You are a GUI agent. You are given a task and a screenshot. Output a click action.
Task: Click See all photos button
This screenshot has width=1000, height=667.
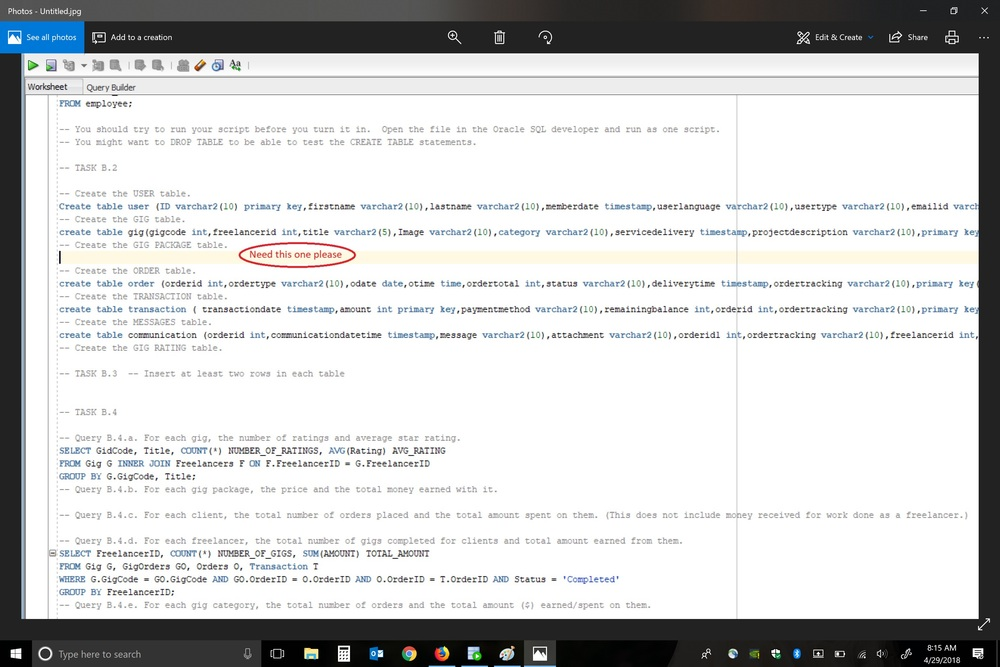(42, 37)
